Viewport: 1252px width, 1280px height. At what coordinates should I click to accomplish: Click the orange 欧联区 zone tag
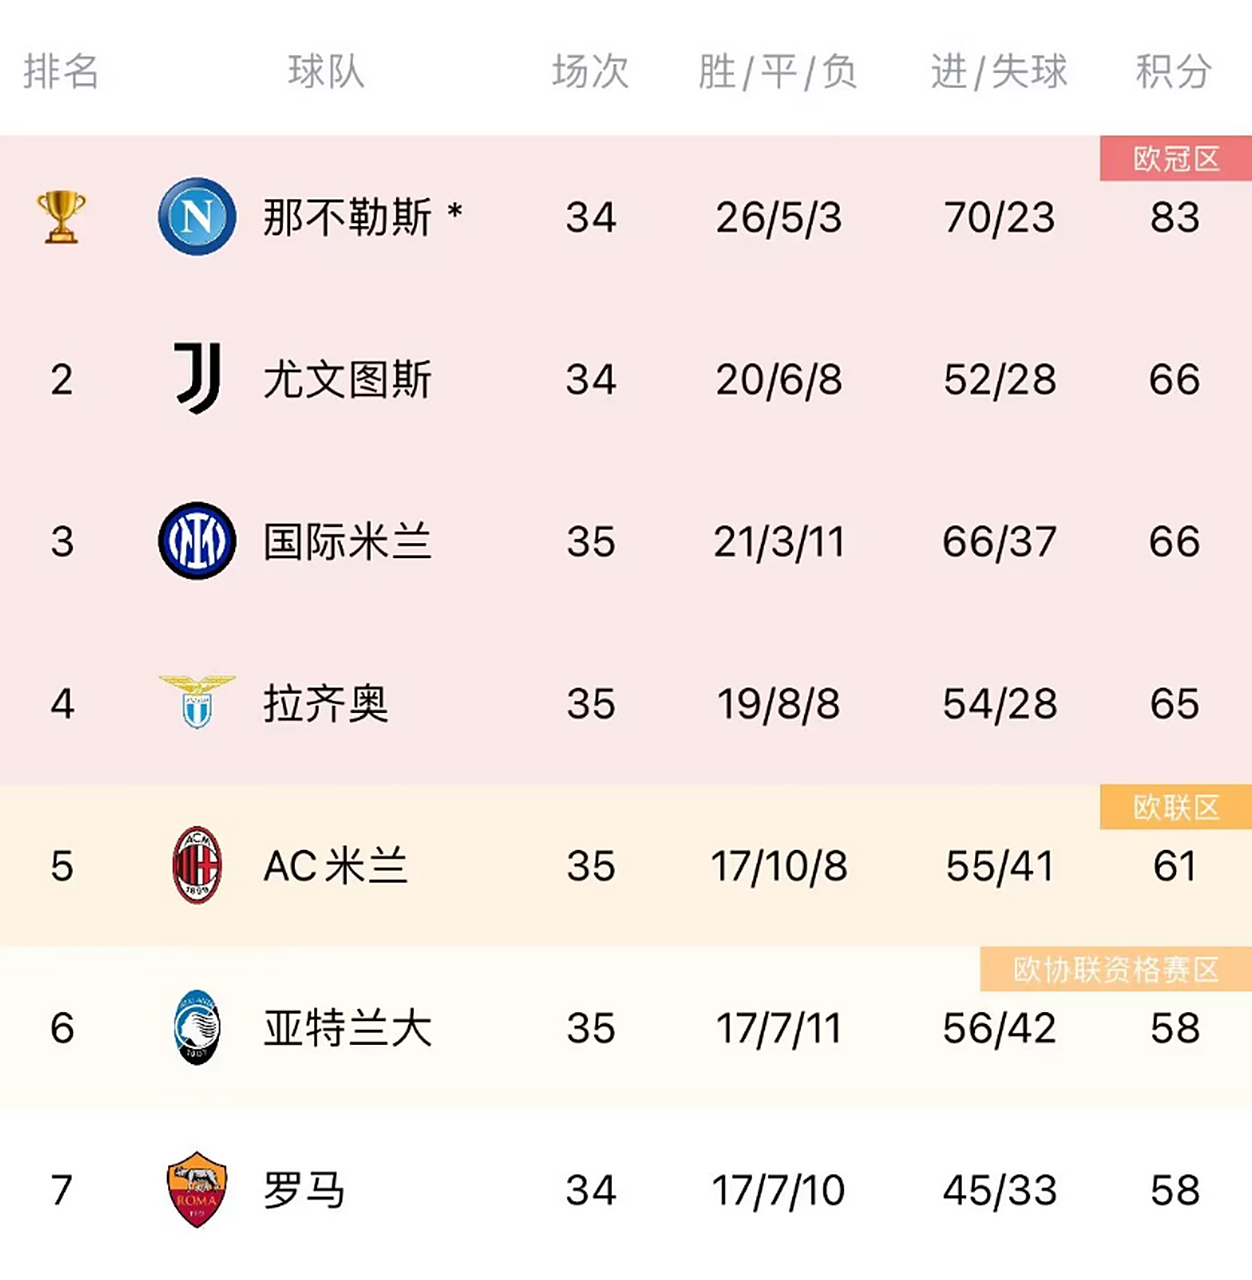click(1176, 807)
